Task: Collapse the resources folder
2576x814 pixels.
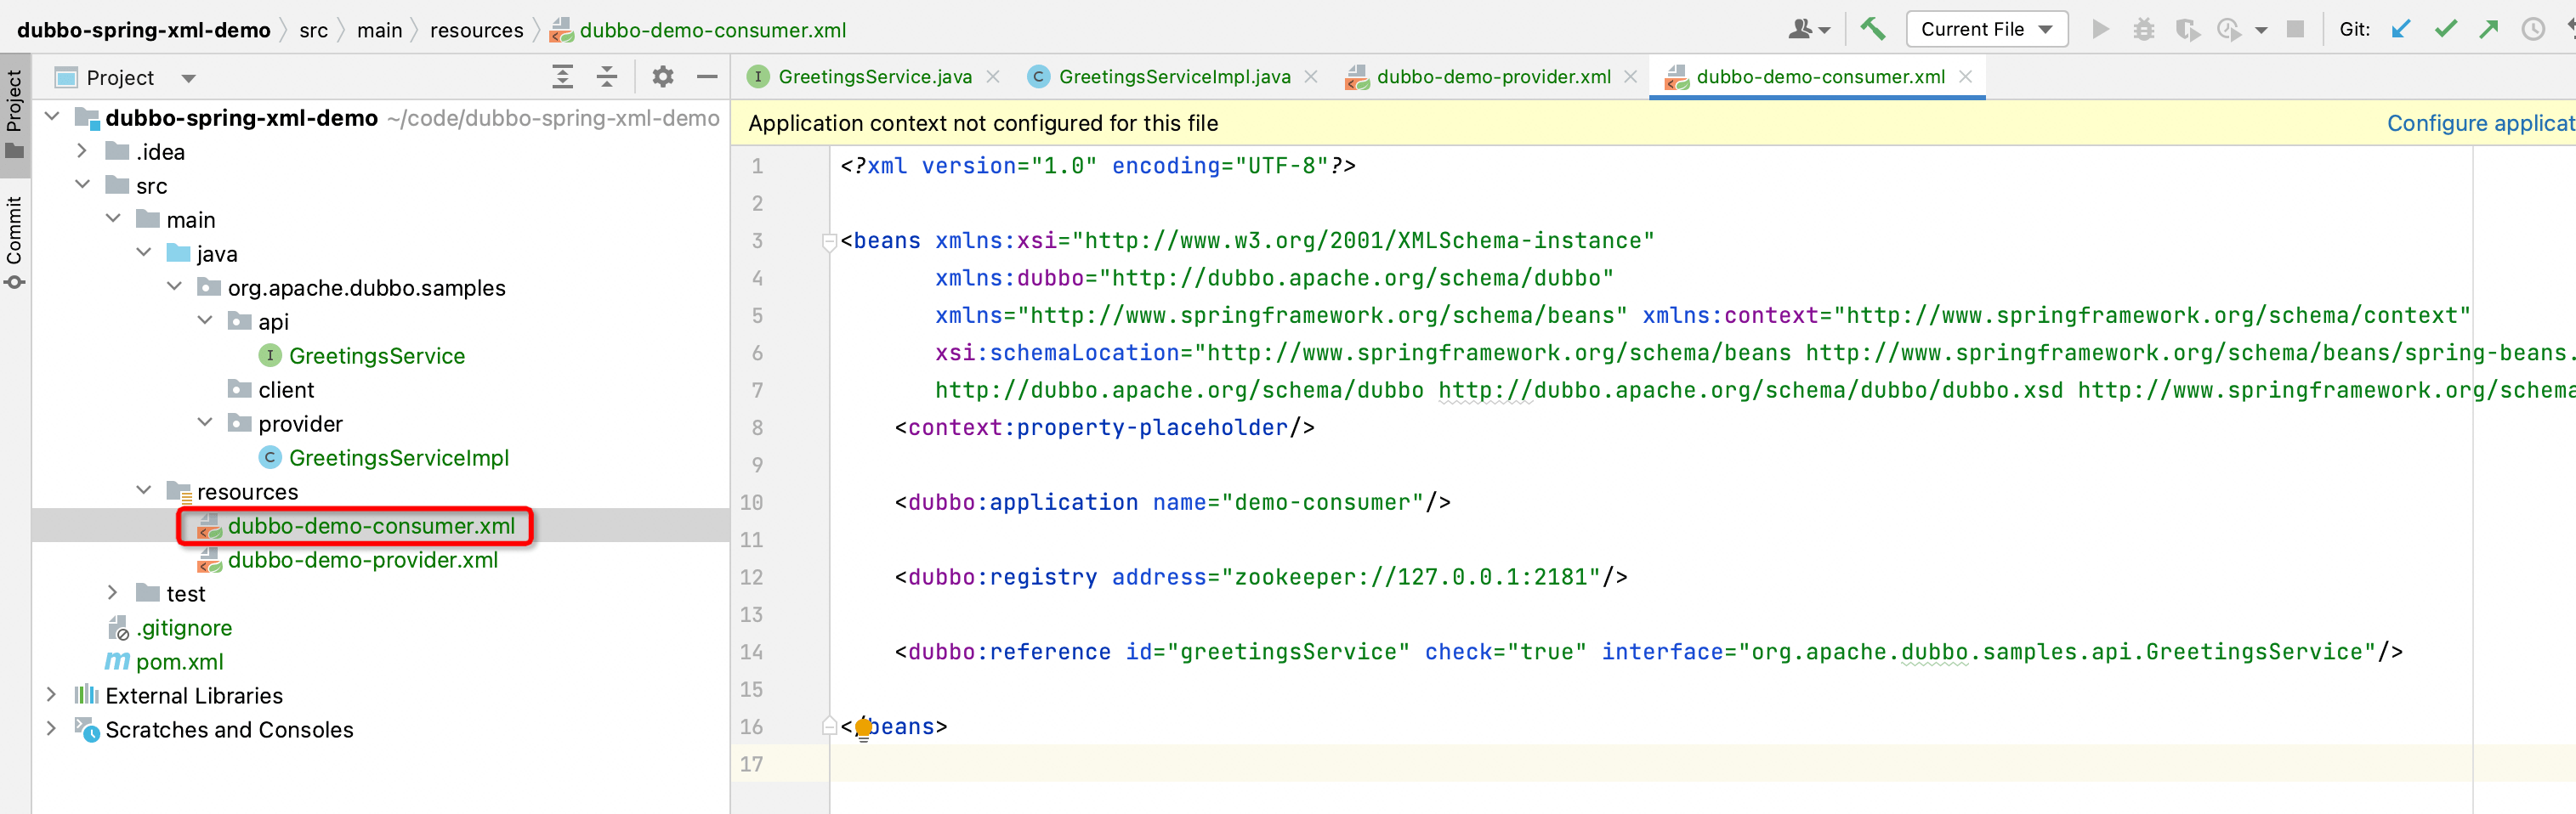Action: (x=144, y=491)
